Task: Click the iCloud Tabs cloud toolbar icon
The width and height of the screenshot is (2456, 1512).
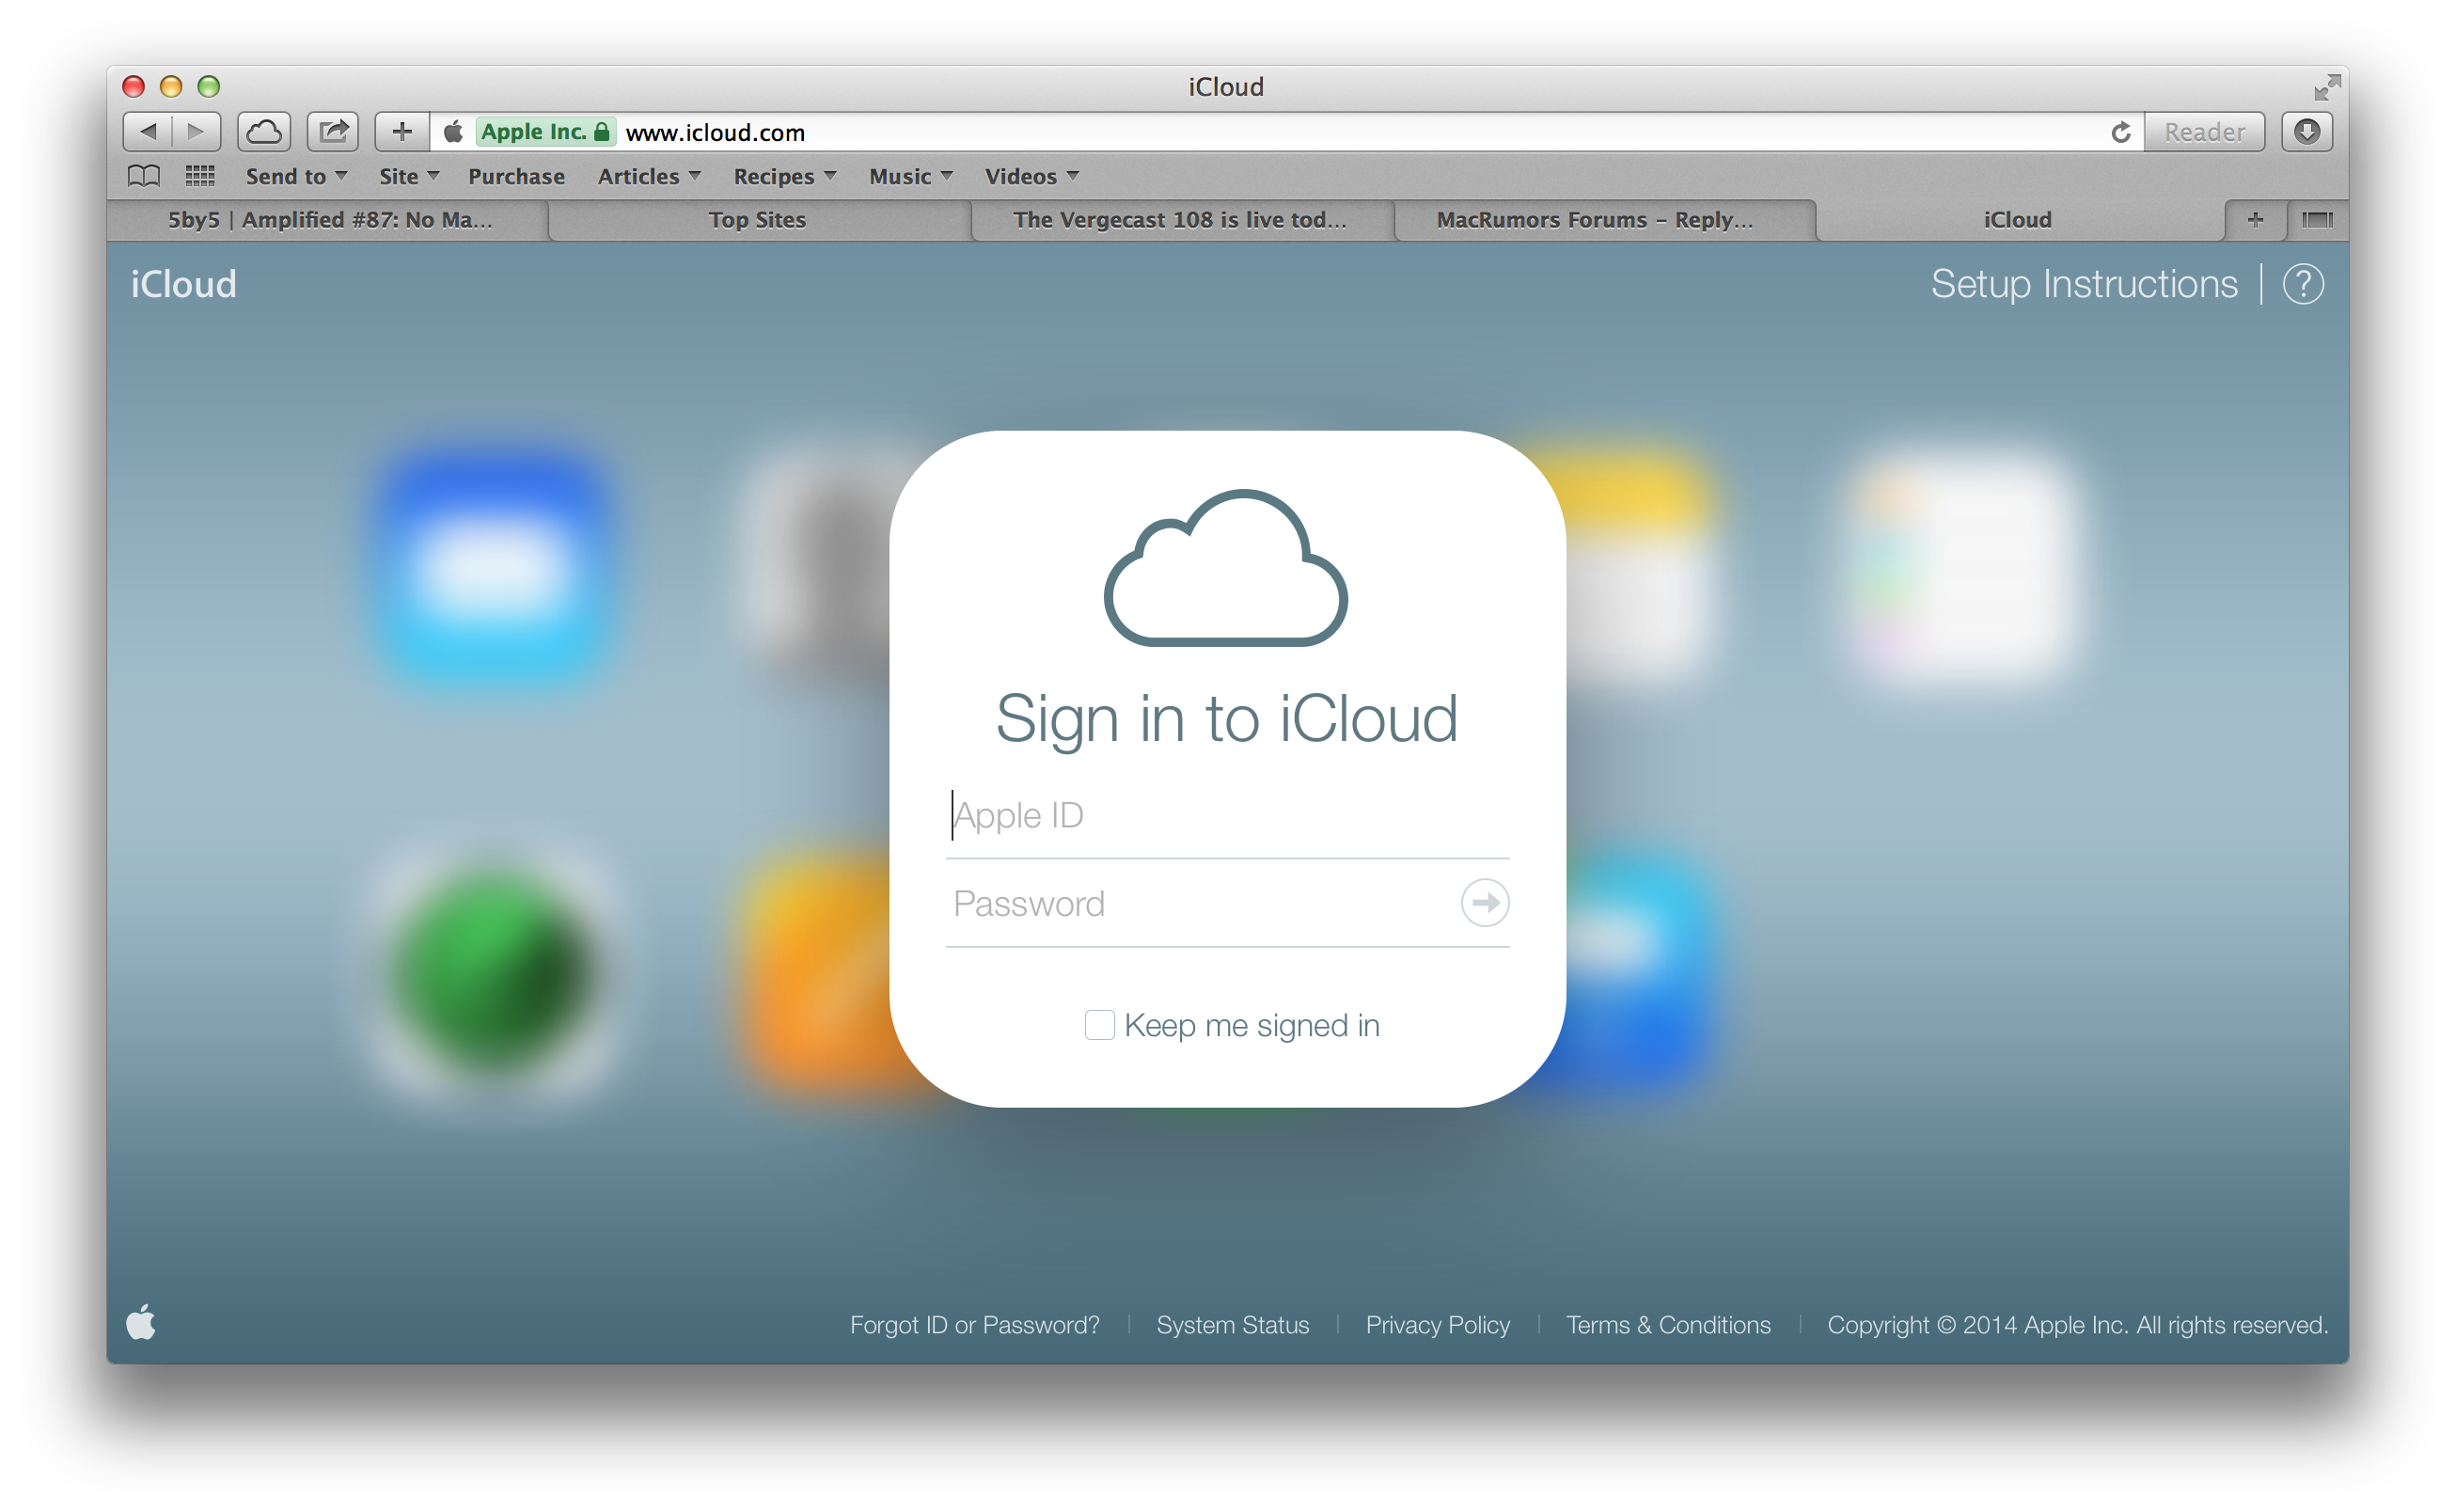Action: pos(264,132)
